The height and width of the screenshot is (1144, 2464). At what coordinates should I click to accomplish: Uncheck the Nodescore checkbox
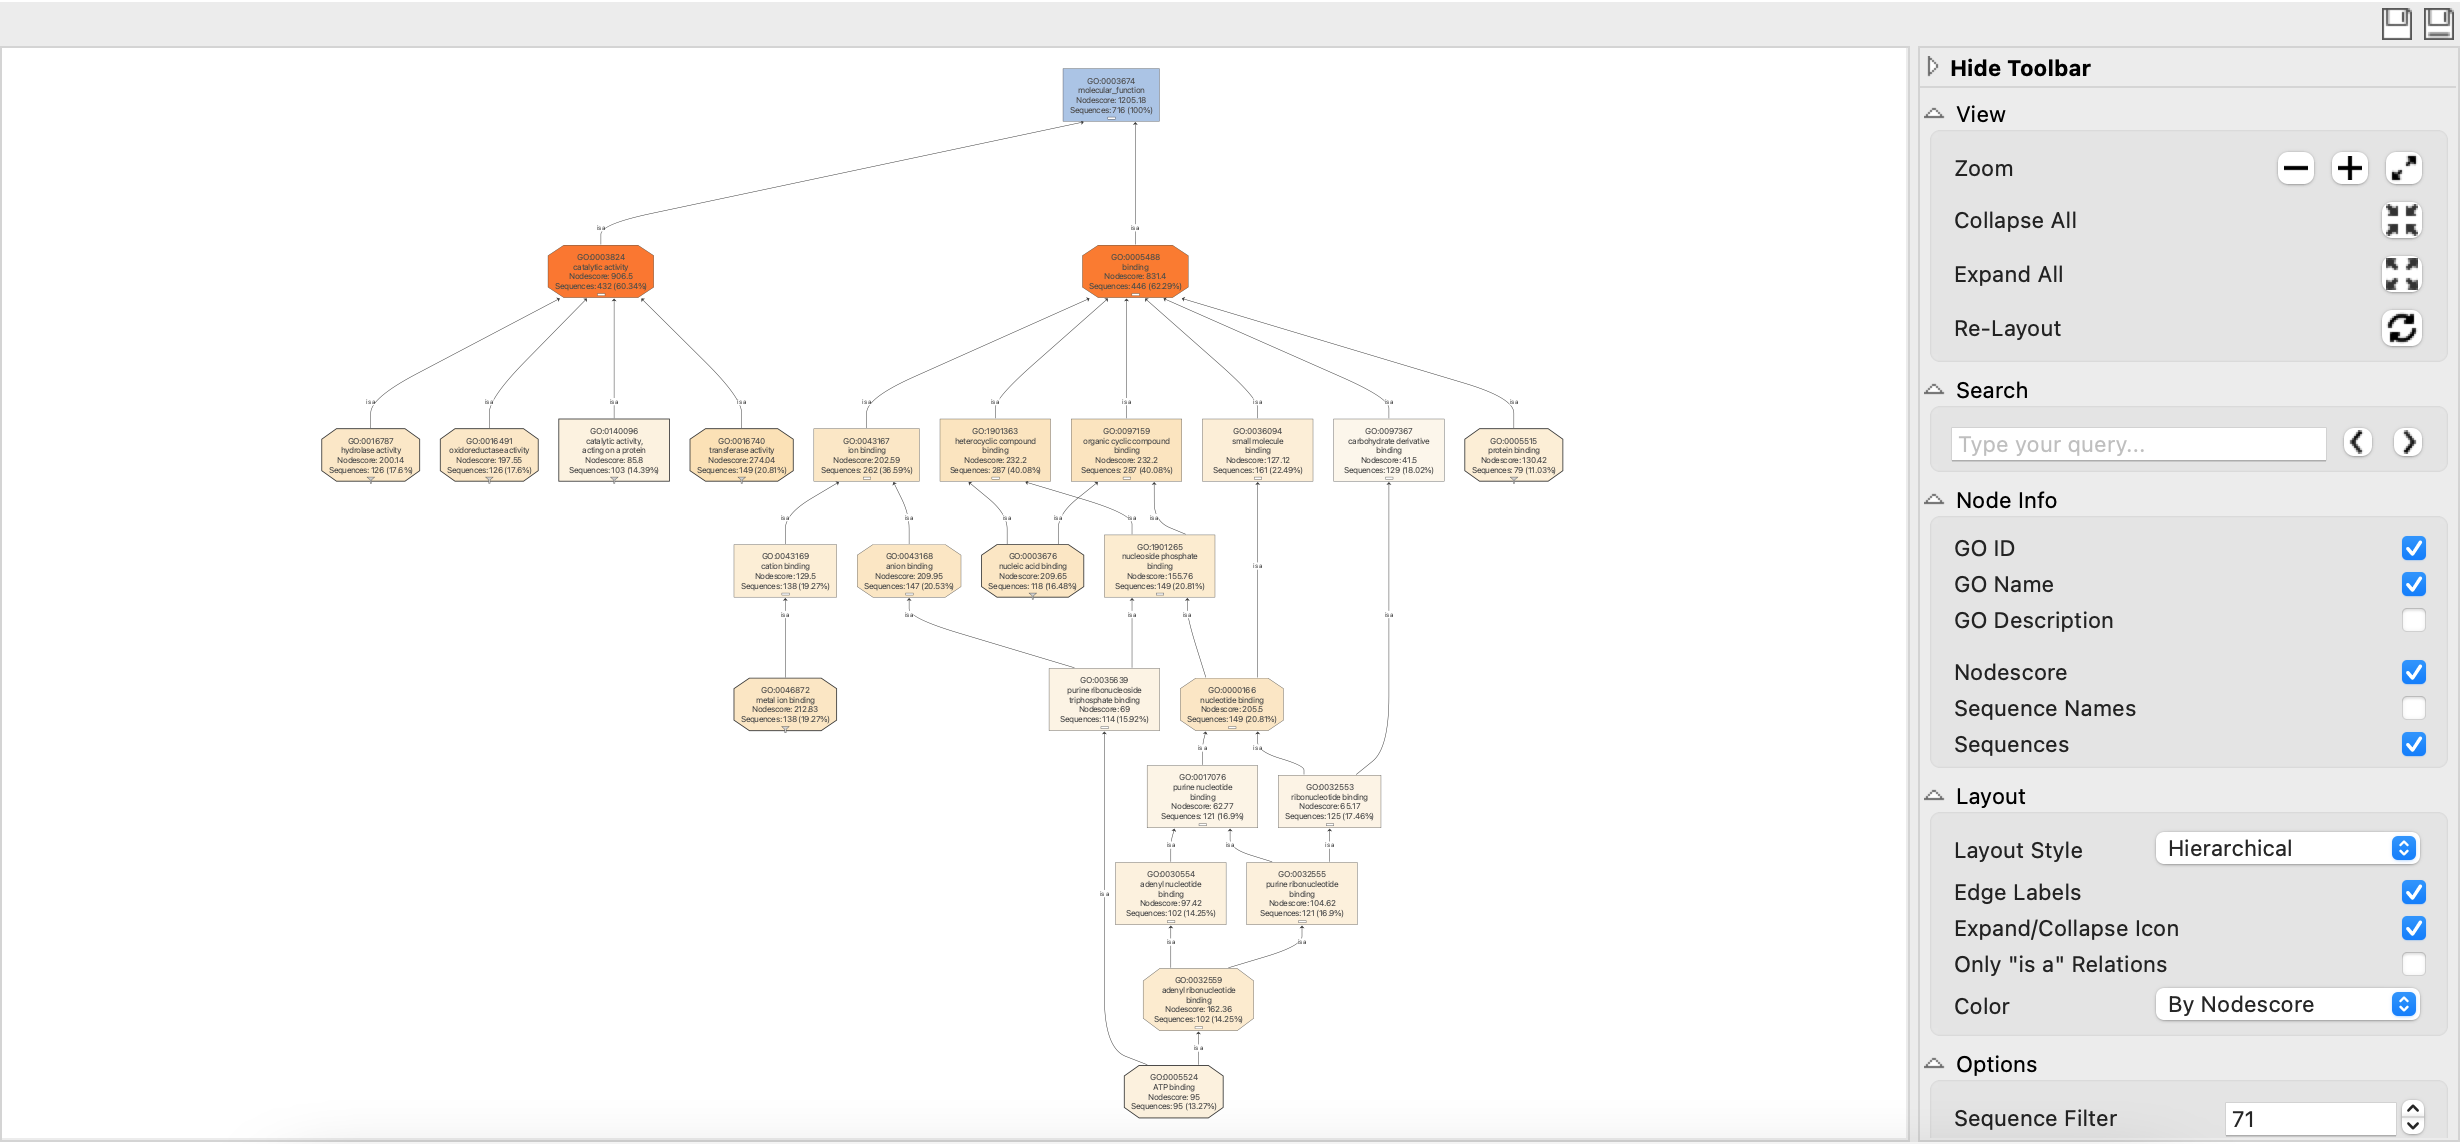2413,672
